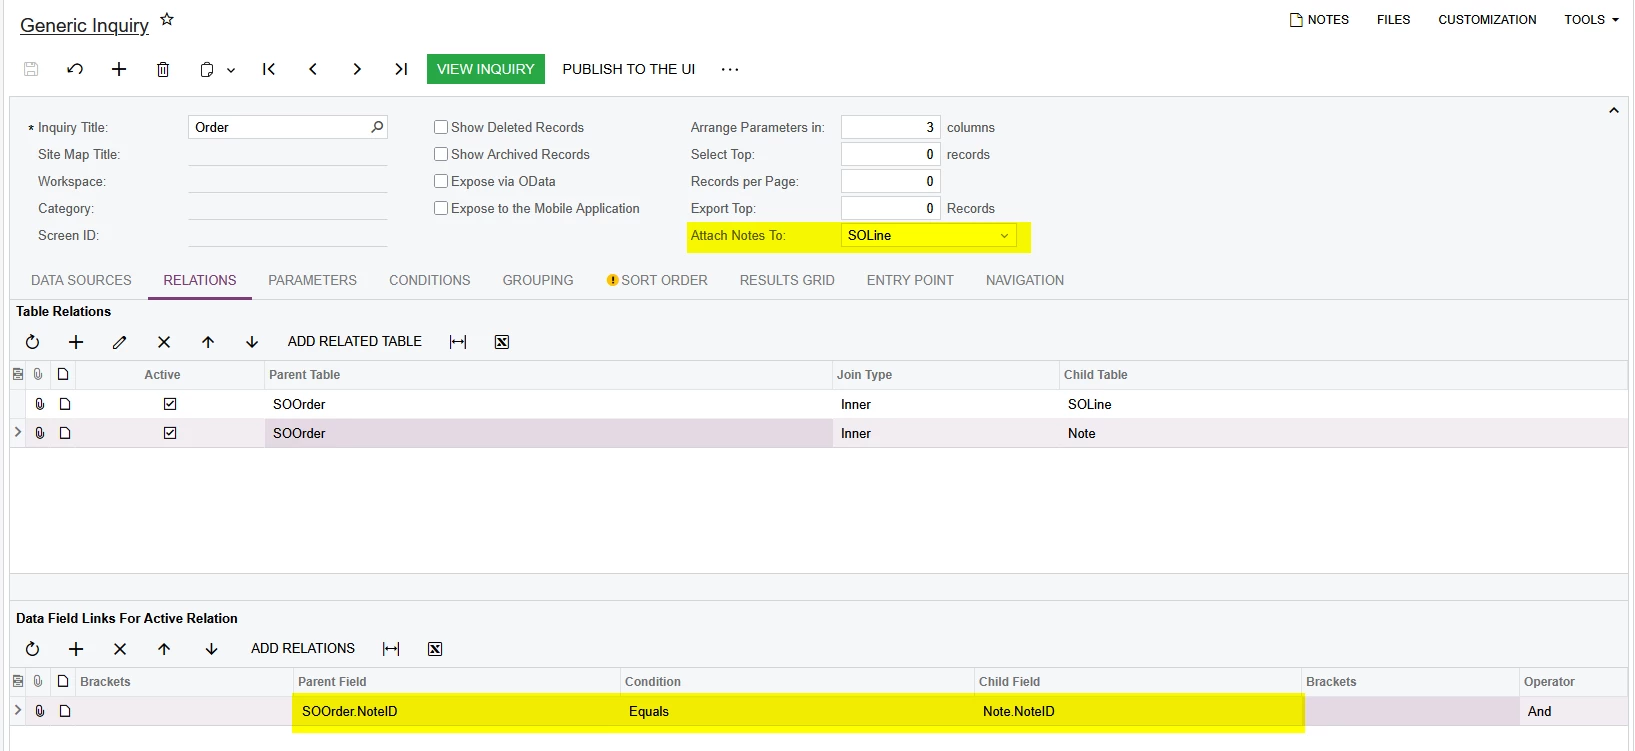
Task: Open the more actions ellipsis menu
Action: tap(730, 69)
